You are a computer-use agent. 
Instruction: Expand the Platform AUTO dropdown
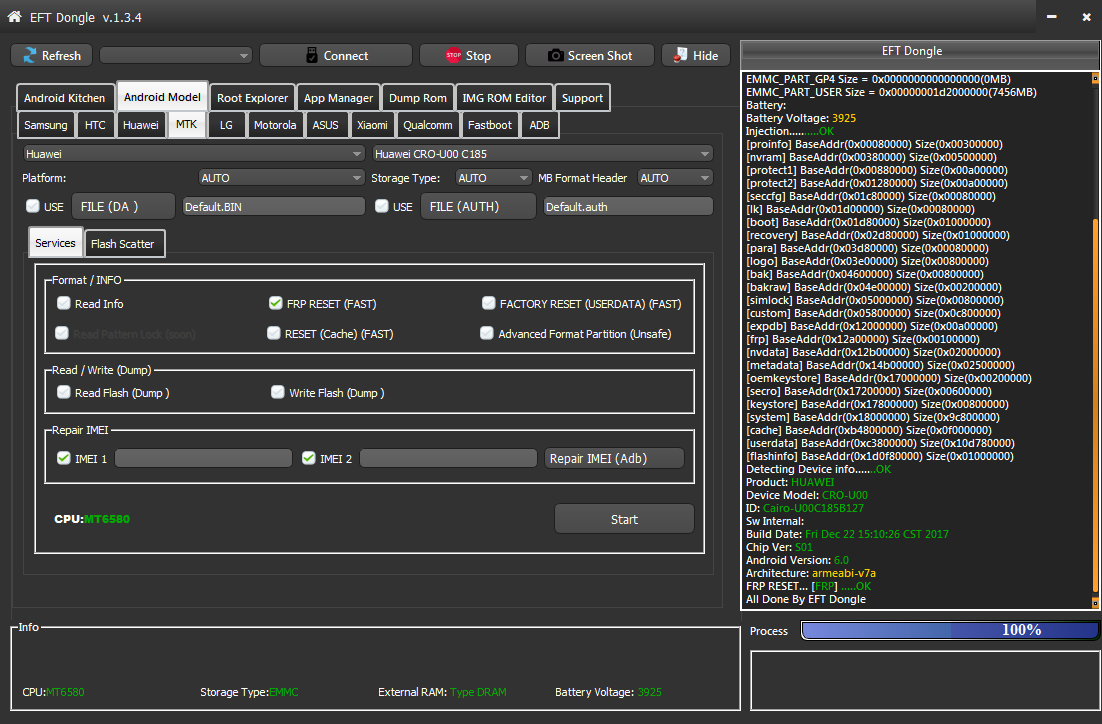281,178
